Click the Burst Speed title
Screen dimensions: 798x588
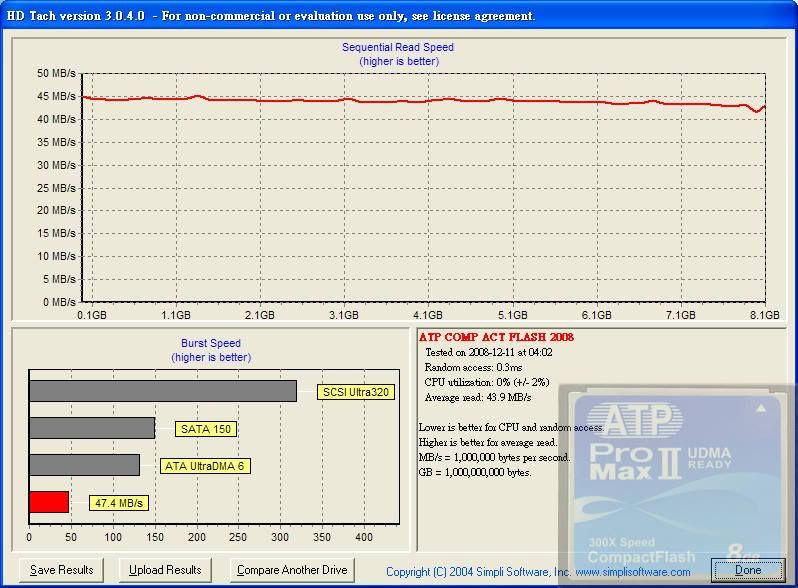211,343
